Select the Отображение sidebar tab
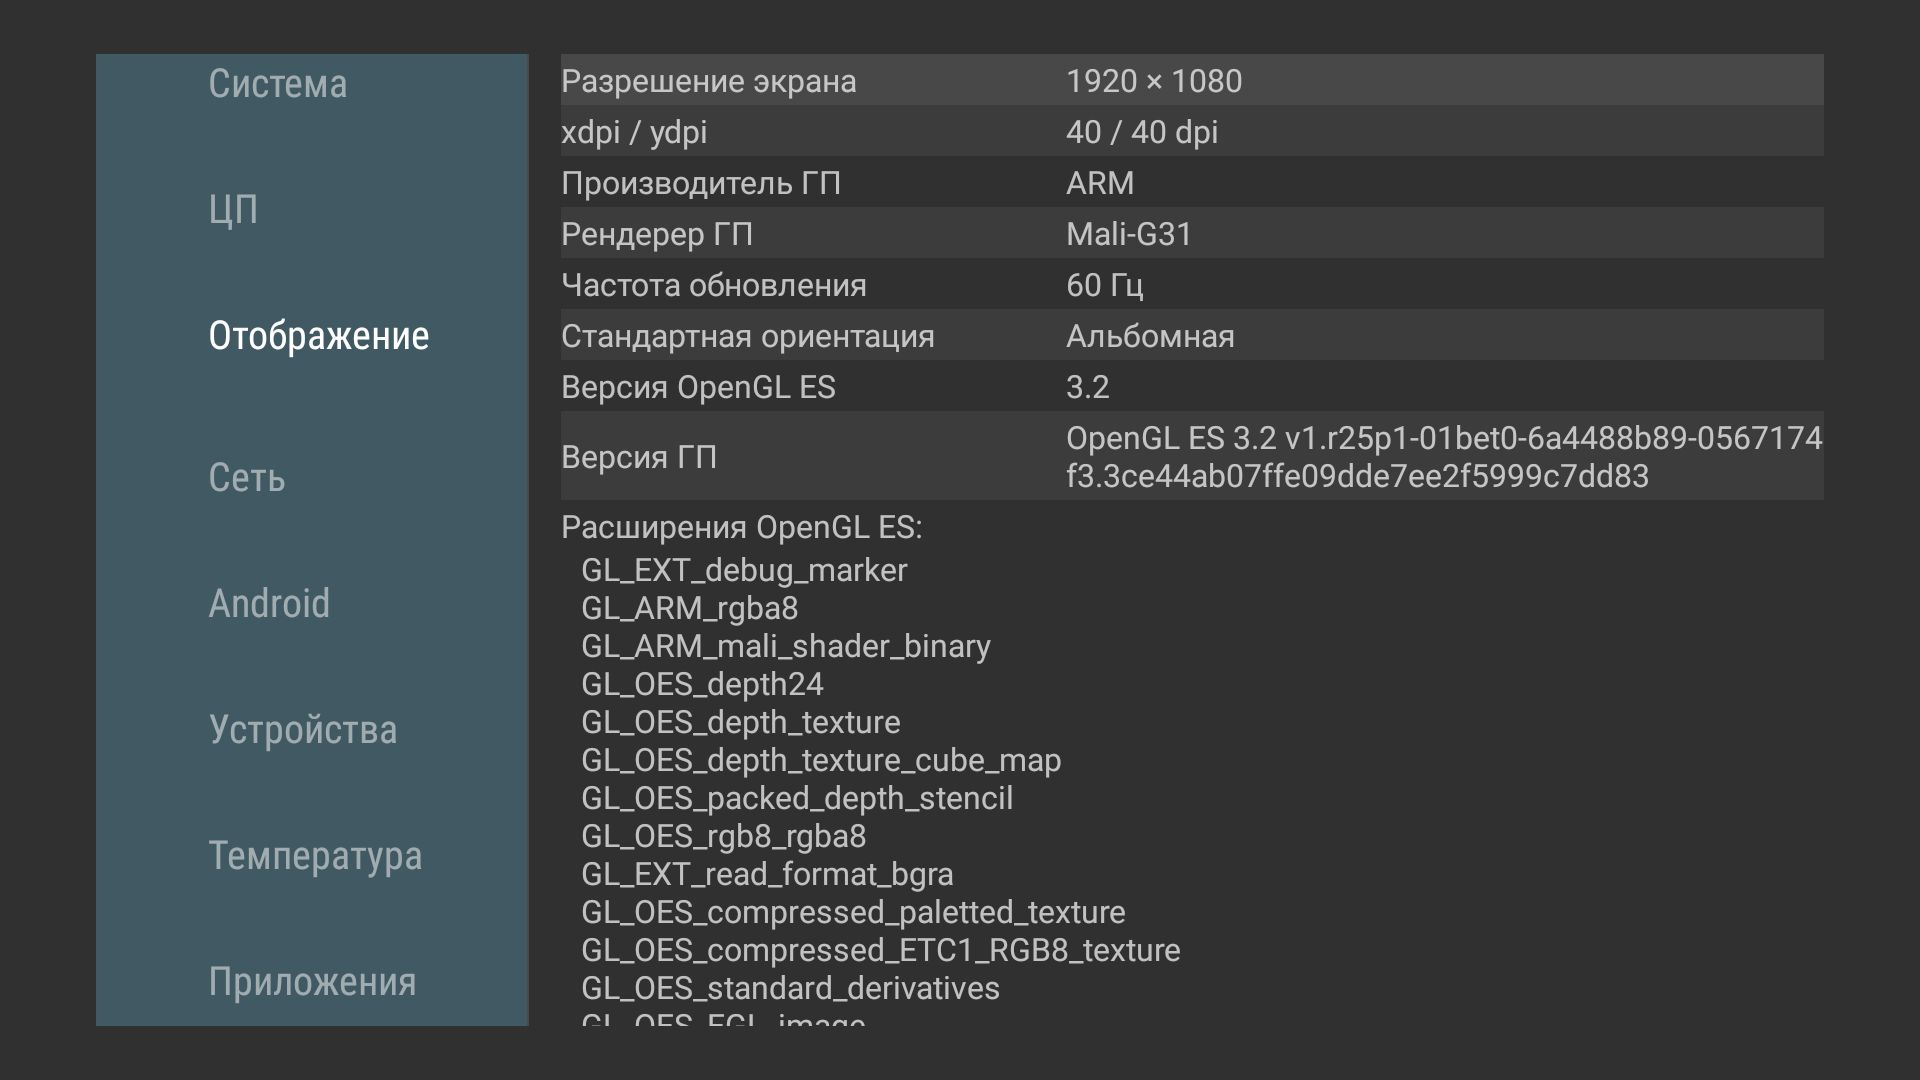The image size is (1920, 1080). [318, 336]
